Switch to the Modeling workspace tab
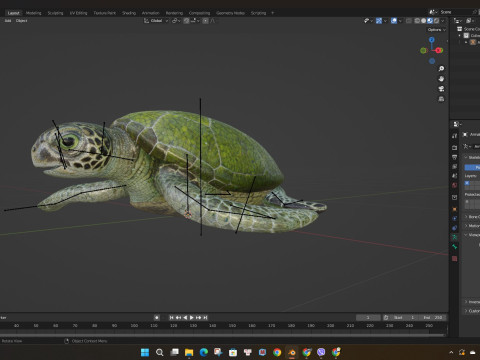This screenshot has height=360, width=480. [x=33, y=13]
